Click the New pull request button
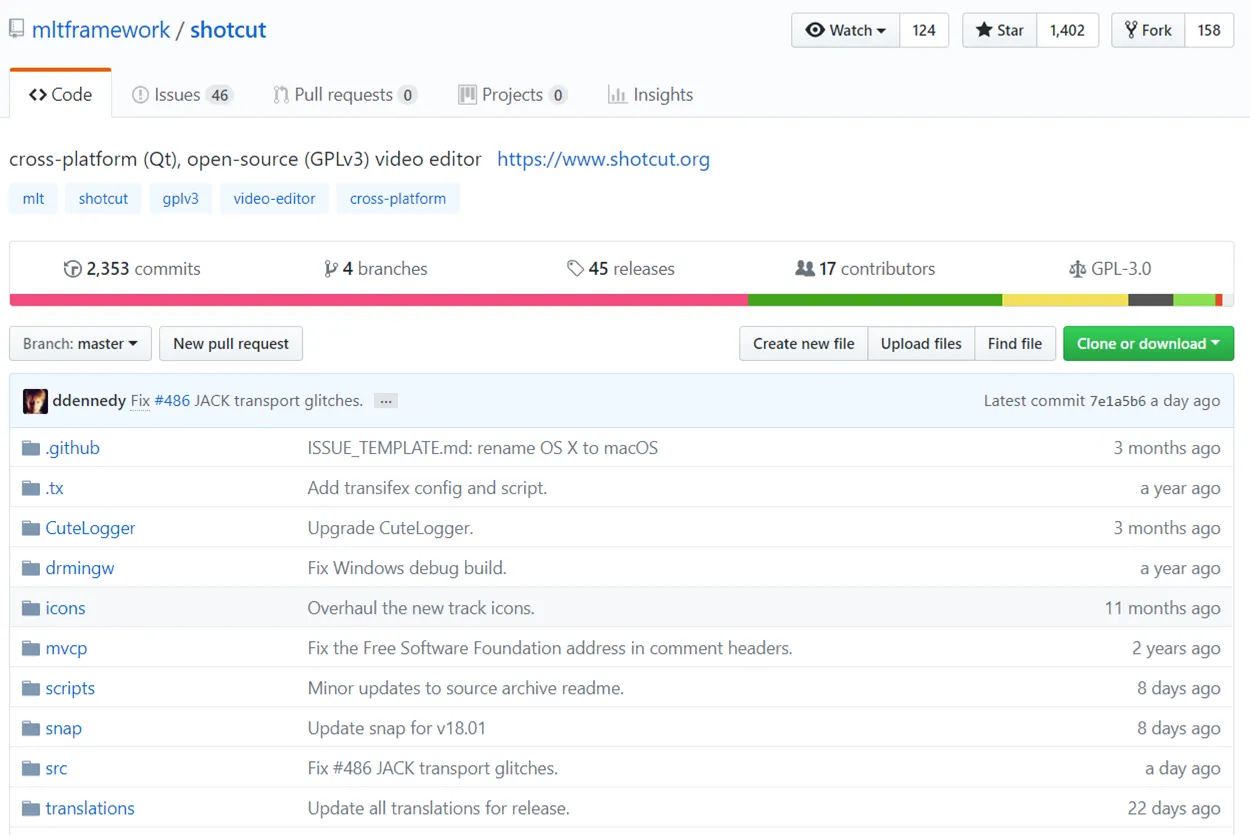The width and height of the screenshot is (1250, 836). tap(231, 343)
